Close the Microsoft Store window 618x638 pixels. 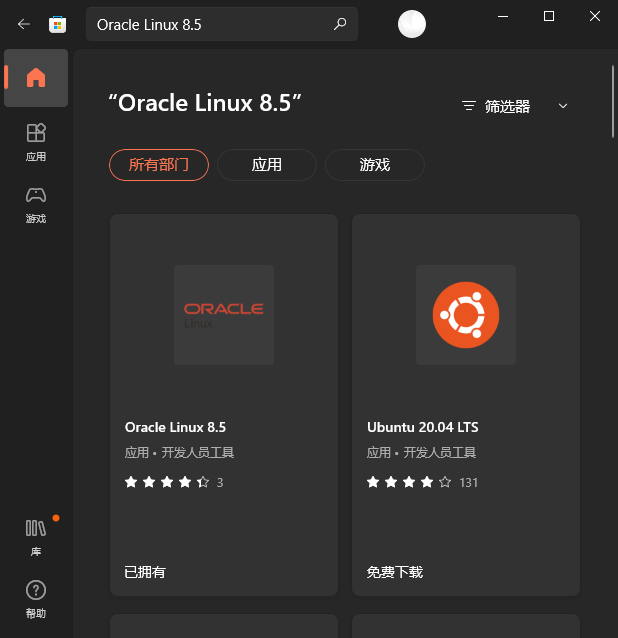tap(595, 16)
